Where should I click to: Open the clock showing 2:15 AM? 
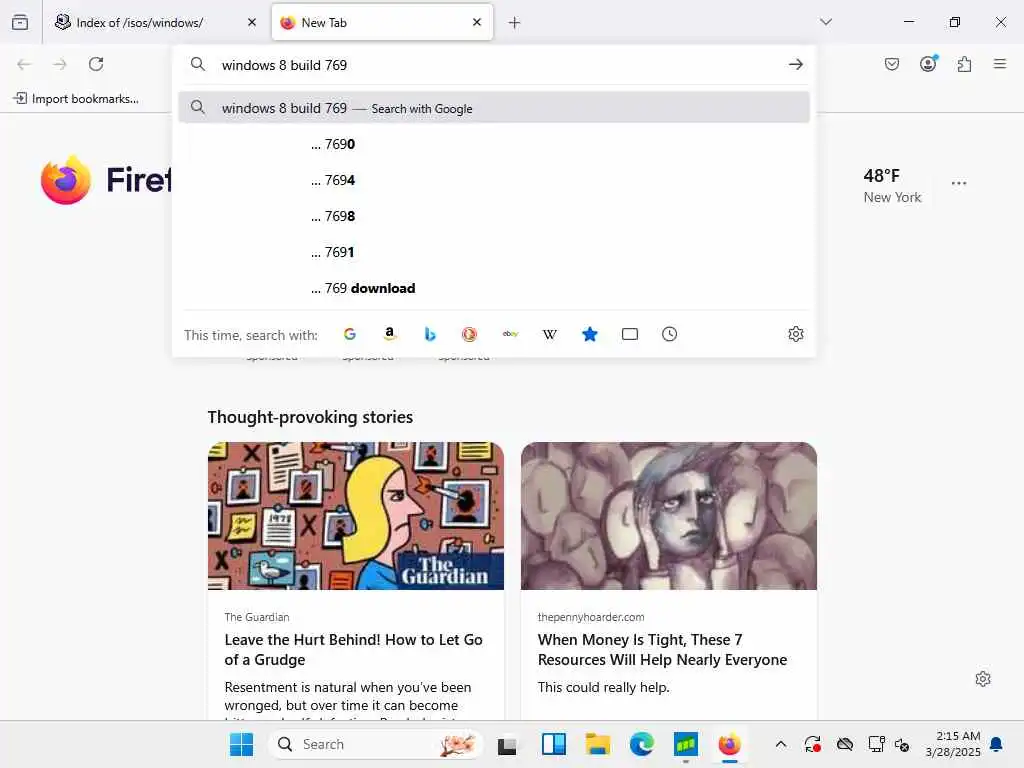[x=953, y=744]
